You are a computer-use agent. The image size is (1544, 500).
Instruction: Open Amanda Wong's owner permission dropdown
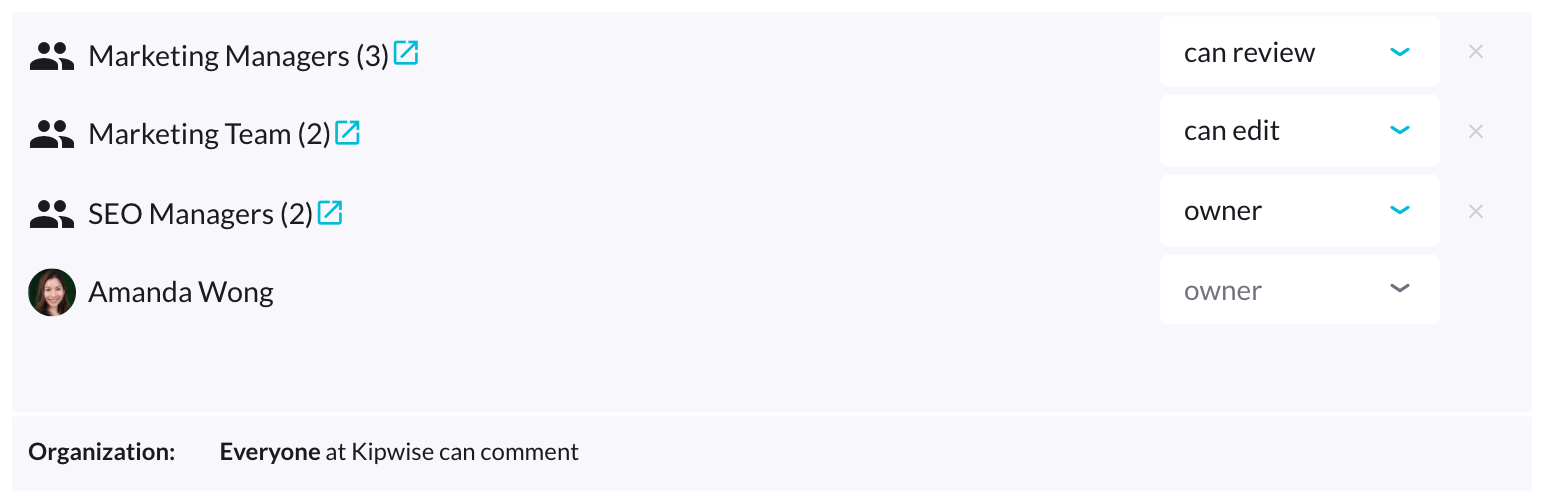pos(1299,290)
